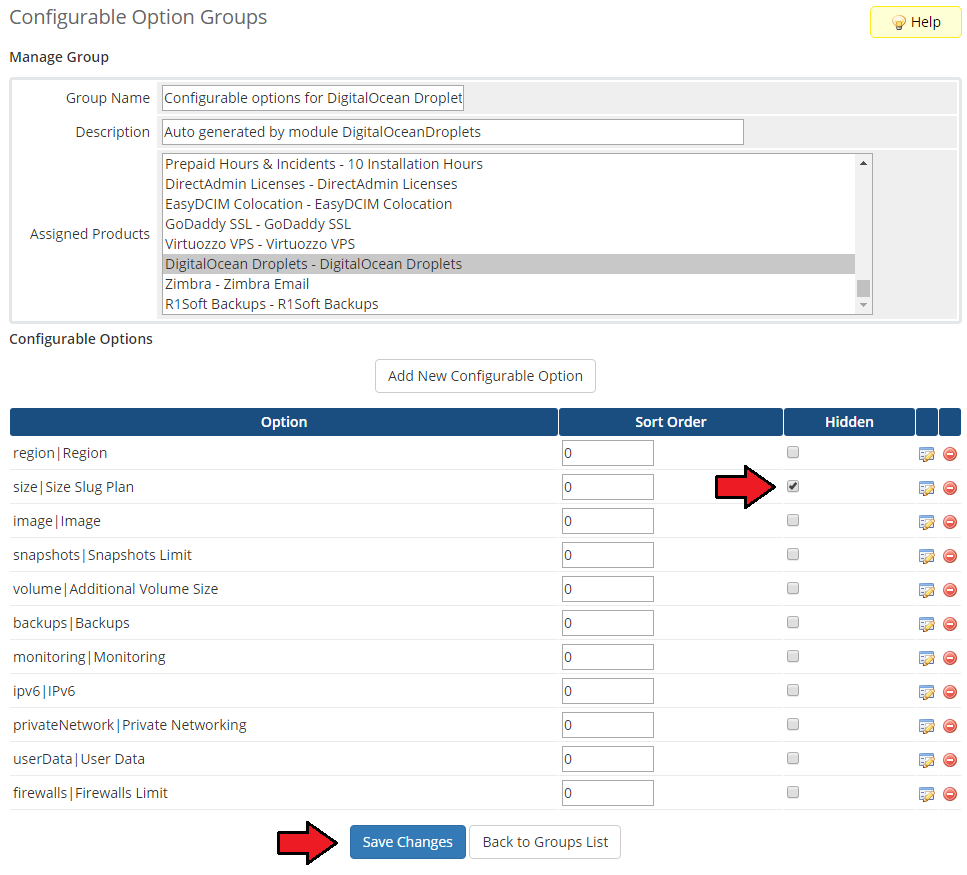Edit the region|Region option
The image size is (967, 875).
click(x=926, y=454)
